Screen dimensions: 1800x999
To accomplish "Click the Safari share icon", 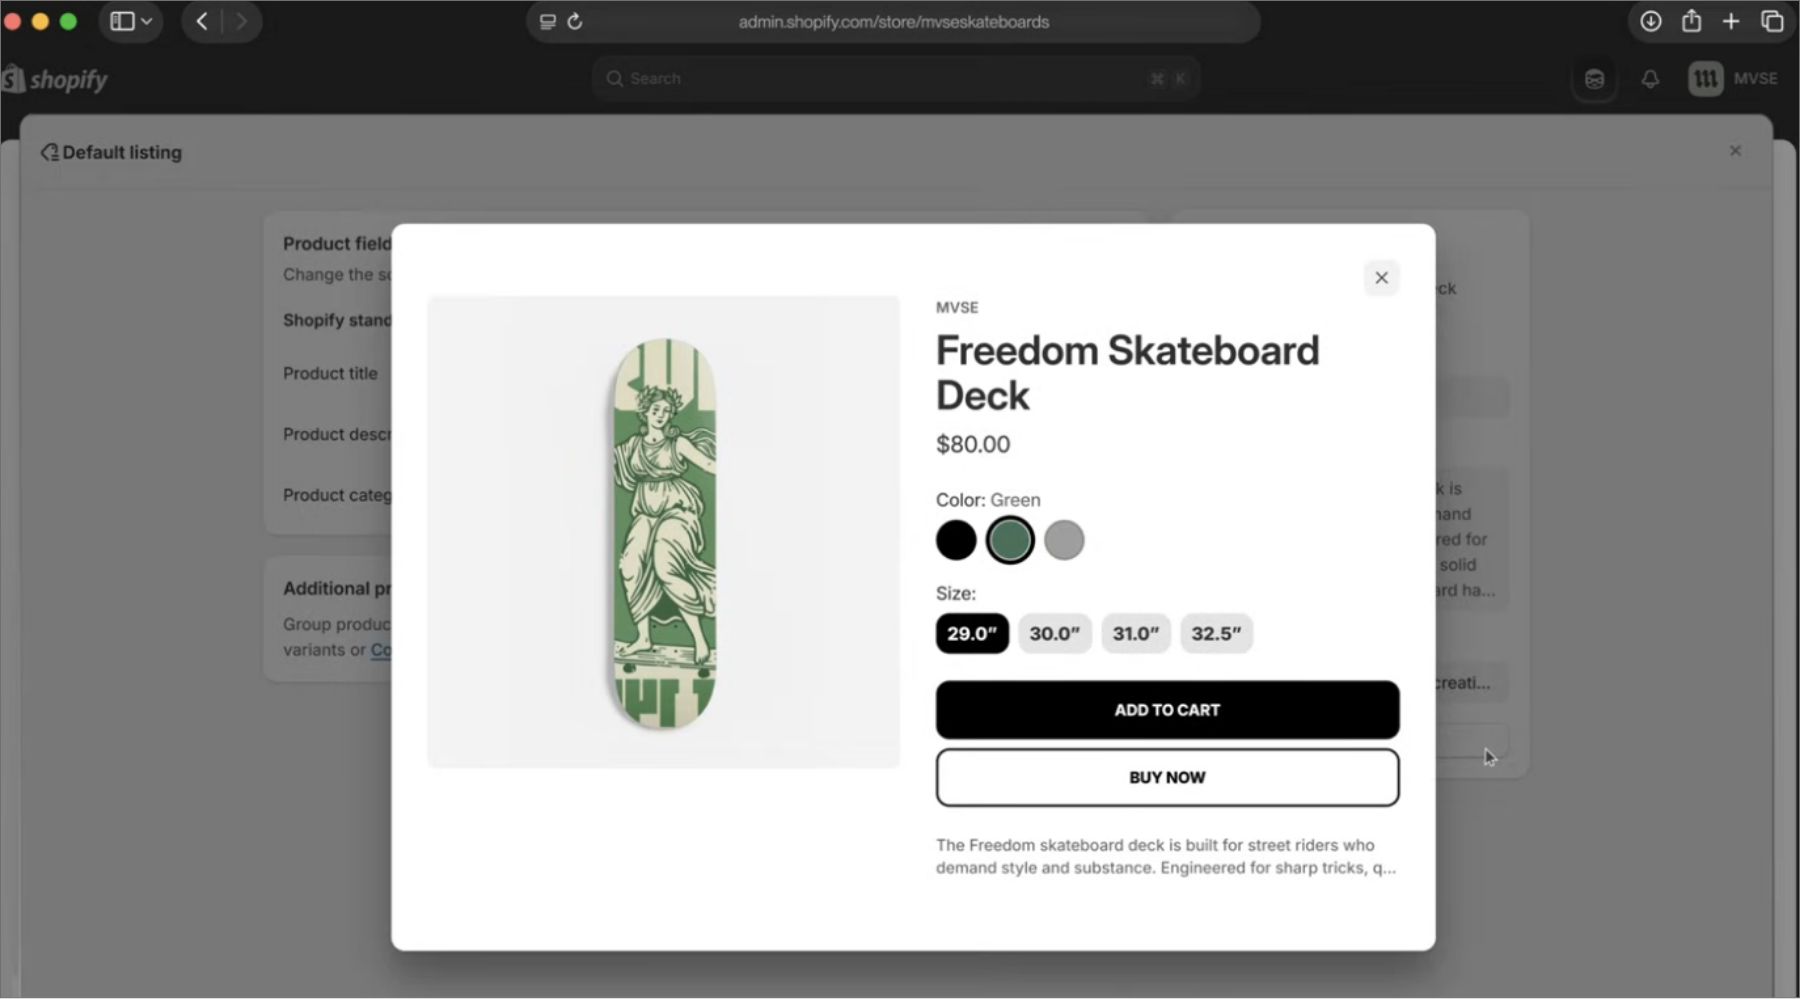I will click(1691, 22).
